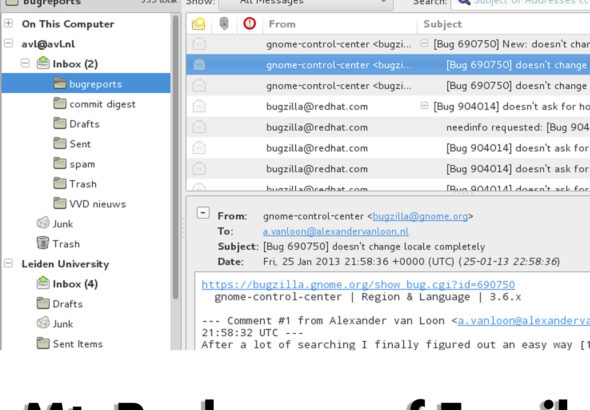The width and height of the screenshot is (590, 410).
Task: Expand On This Computer node
Action: pyautogui.click(x=8, y=24)
